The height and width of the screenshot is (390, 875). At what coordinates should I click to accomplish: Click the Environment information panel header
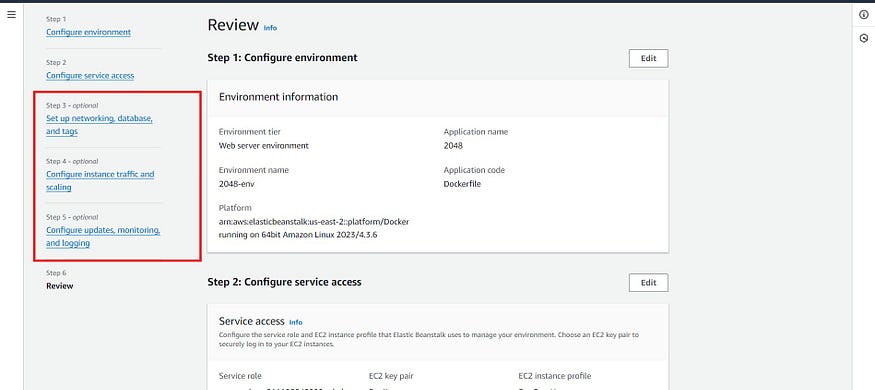click(438, 97)
